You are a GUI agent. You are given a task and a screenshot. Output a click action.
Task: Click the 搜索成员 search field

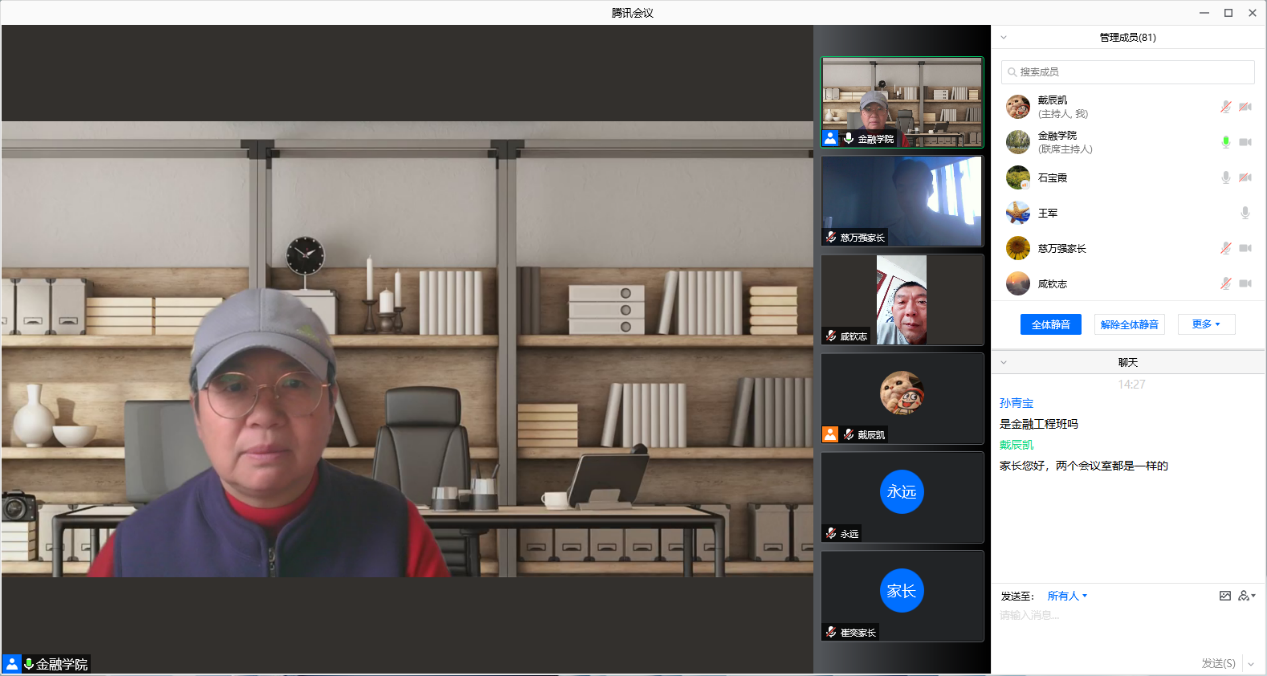pyautogui.click(x=1128, y=72)
